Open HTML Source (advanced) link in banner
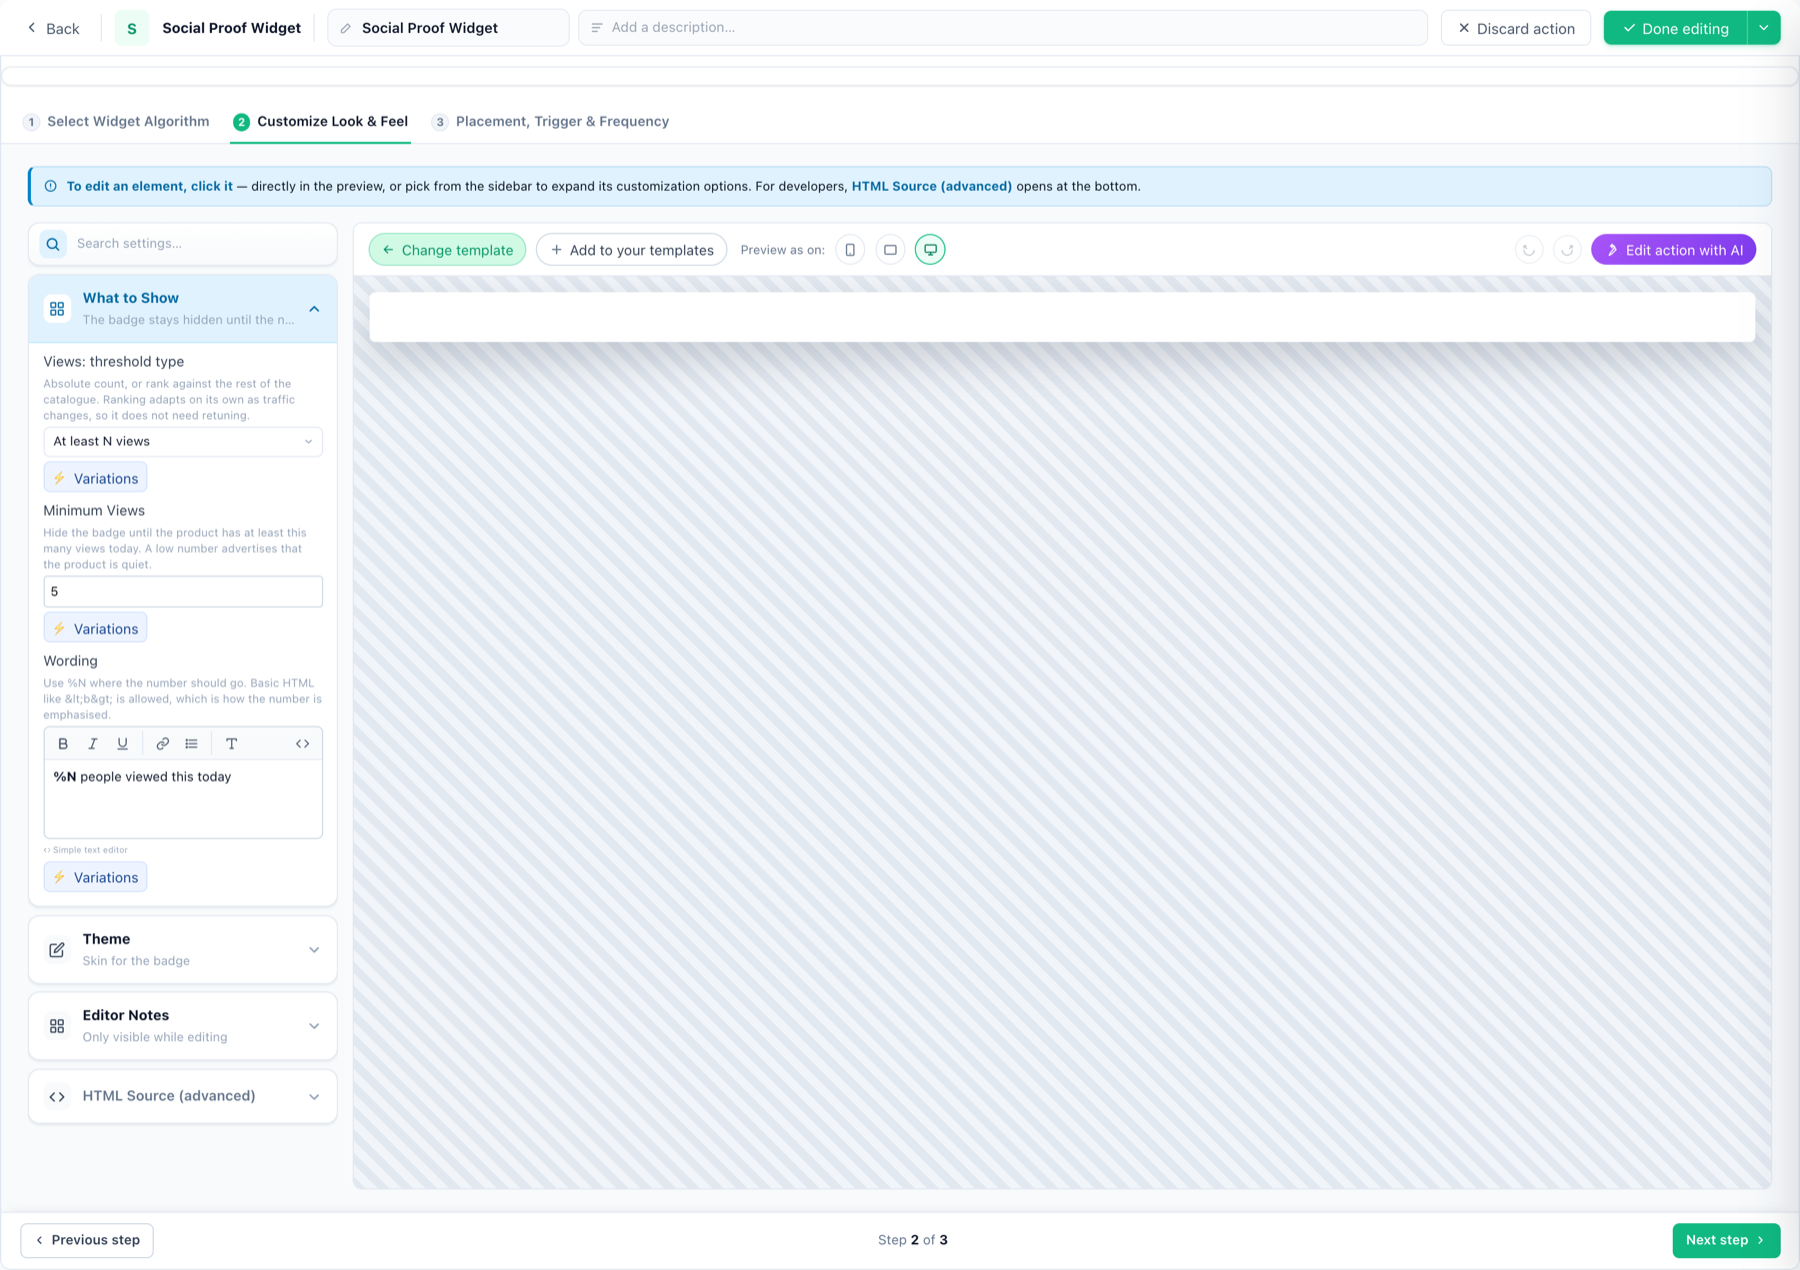Image resolution: width=1800 pixels, height=1270 pixels. tap(931, 186)
